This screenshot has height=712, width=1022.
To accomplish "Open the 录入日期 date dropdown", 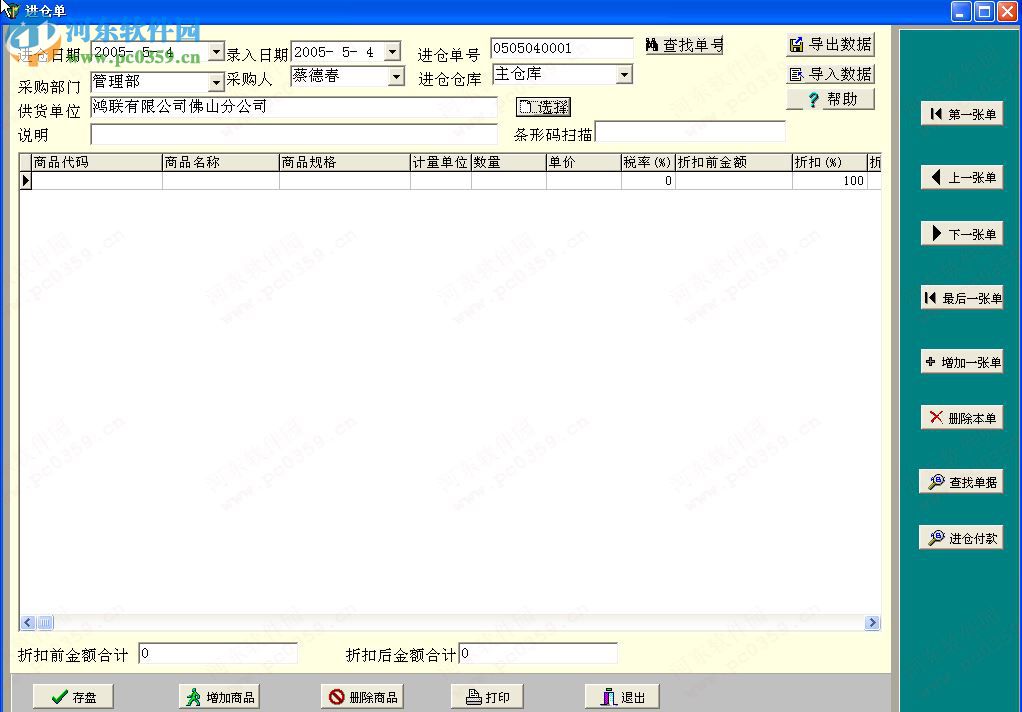I will pyautogui.click(x=392, y=52).
